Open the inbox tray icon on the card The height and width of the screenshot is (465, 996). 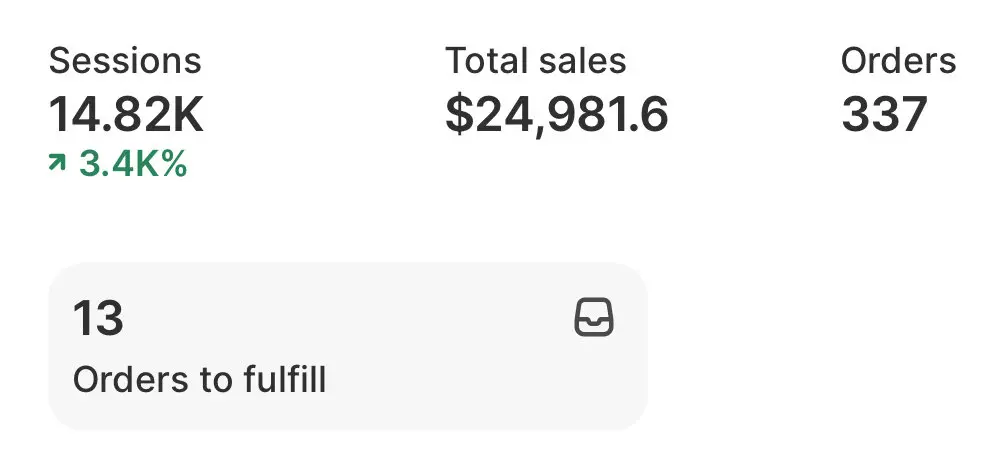click(x=594, y=319)
